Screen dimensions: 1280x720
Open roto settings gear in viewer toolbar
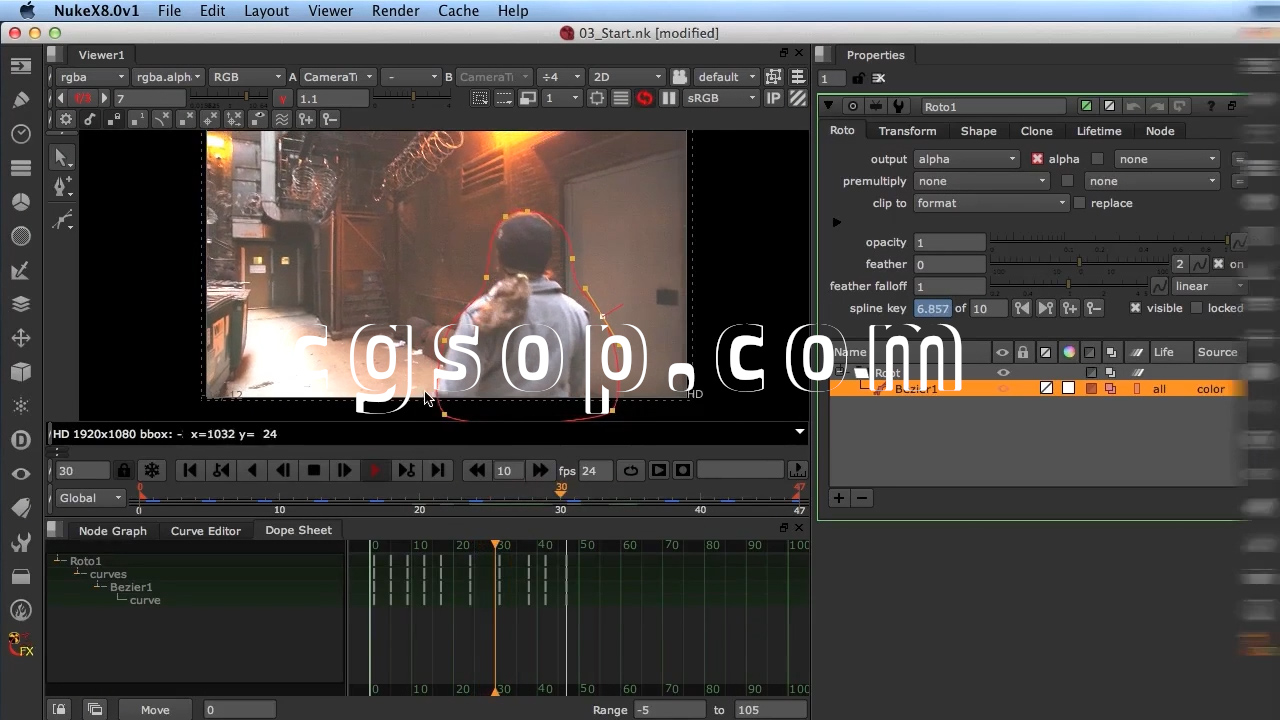tap(66, 119)
